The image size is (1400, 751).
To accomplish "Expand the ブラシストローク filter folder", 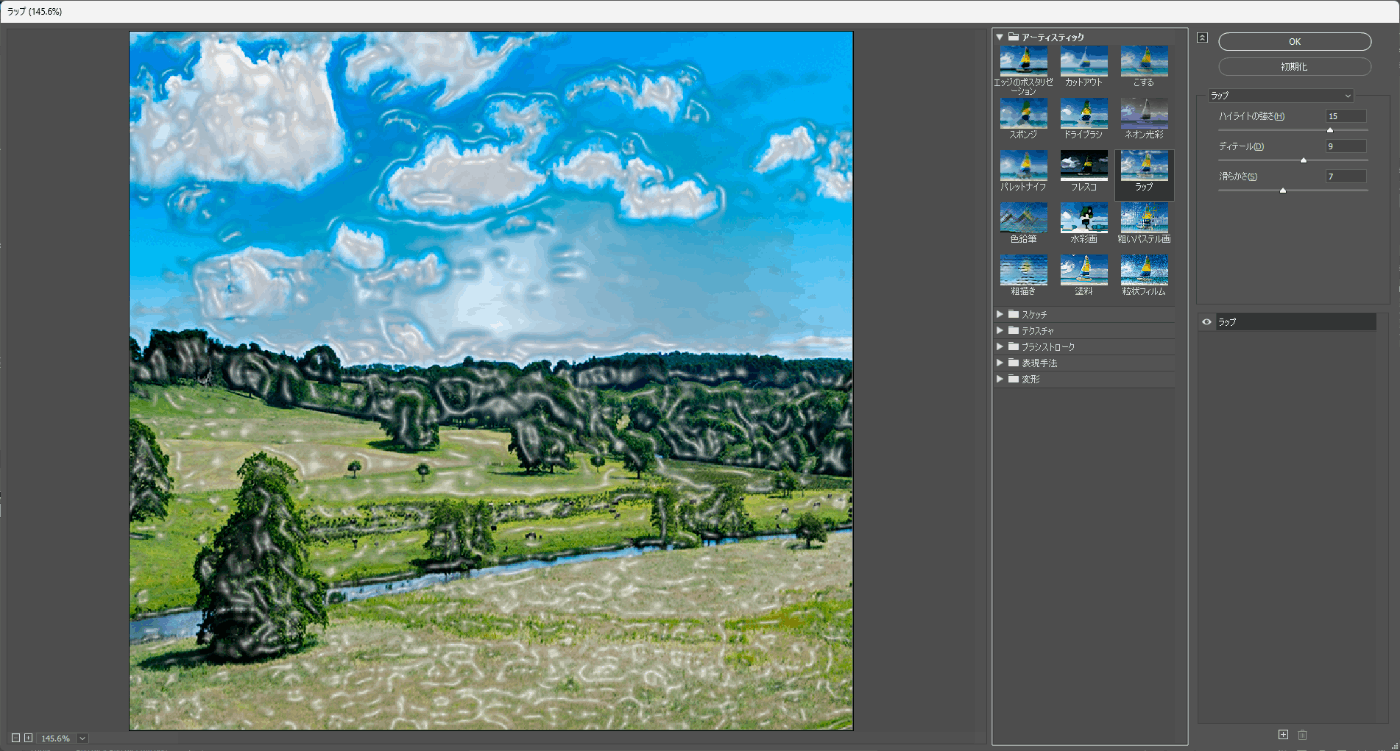I will 1000,347.
